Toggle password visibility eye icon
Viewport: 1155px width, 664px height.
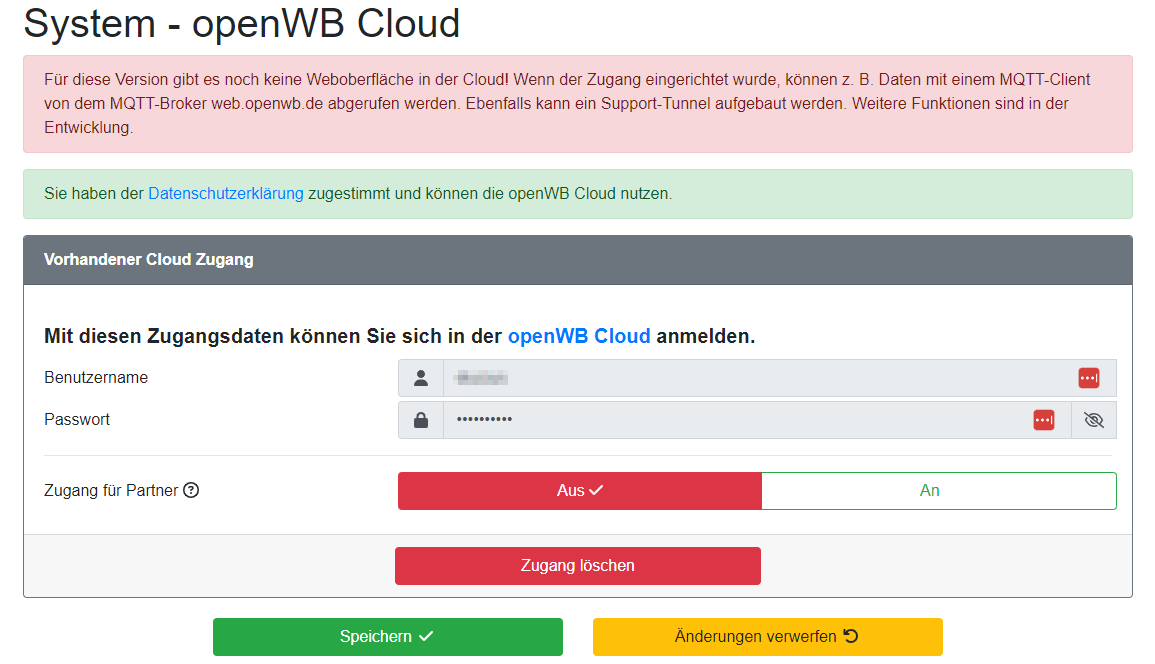(1094, 420)
